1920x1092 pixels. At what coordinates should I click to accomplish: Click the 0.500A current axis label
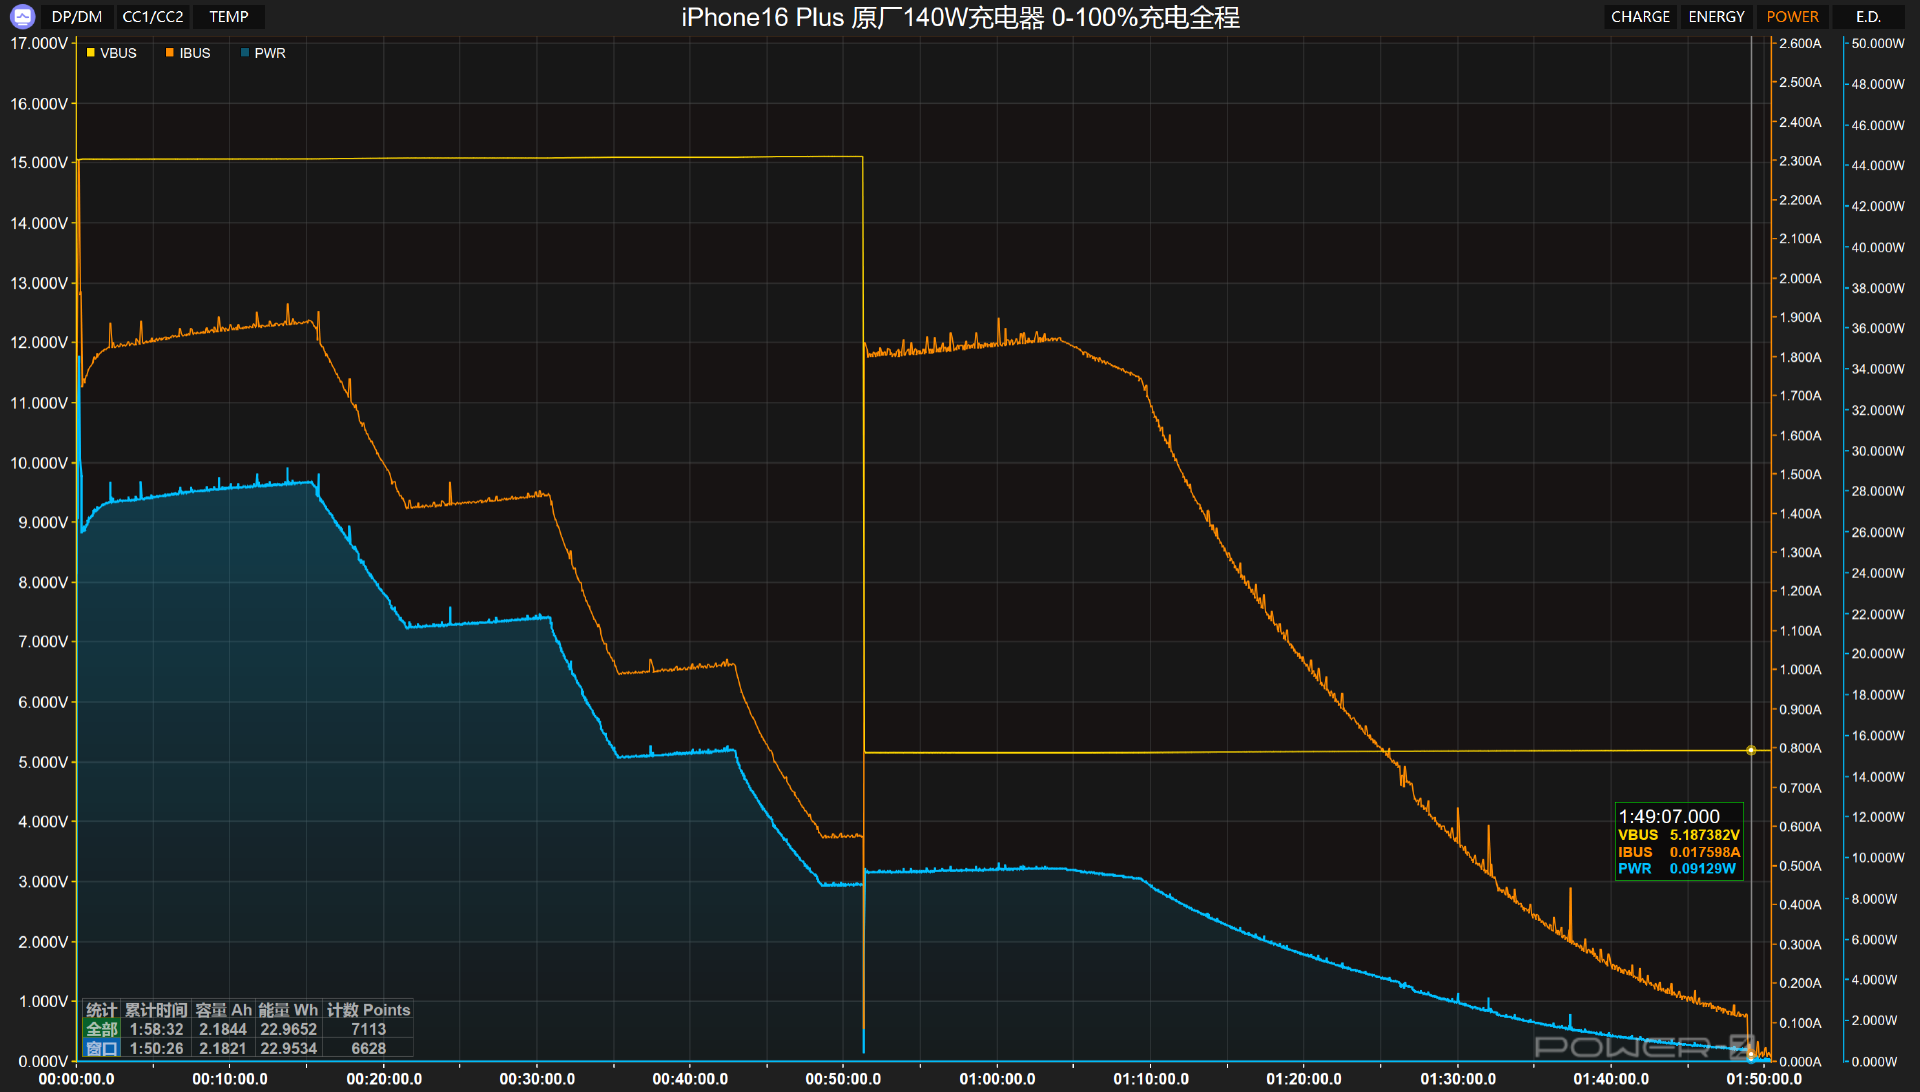1800,866
